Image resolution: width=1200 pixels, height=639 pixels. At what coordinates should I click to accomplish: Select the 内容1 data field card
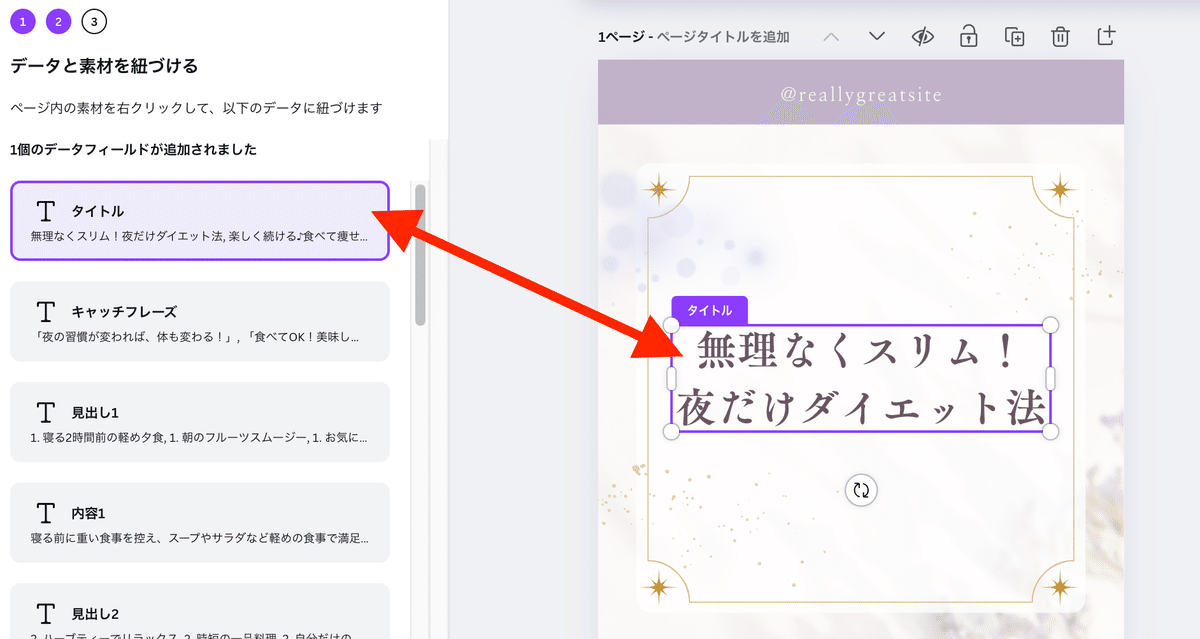click(x=200, y=522)
